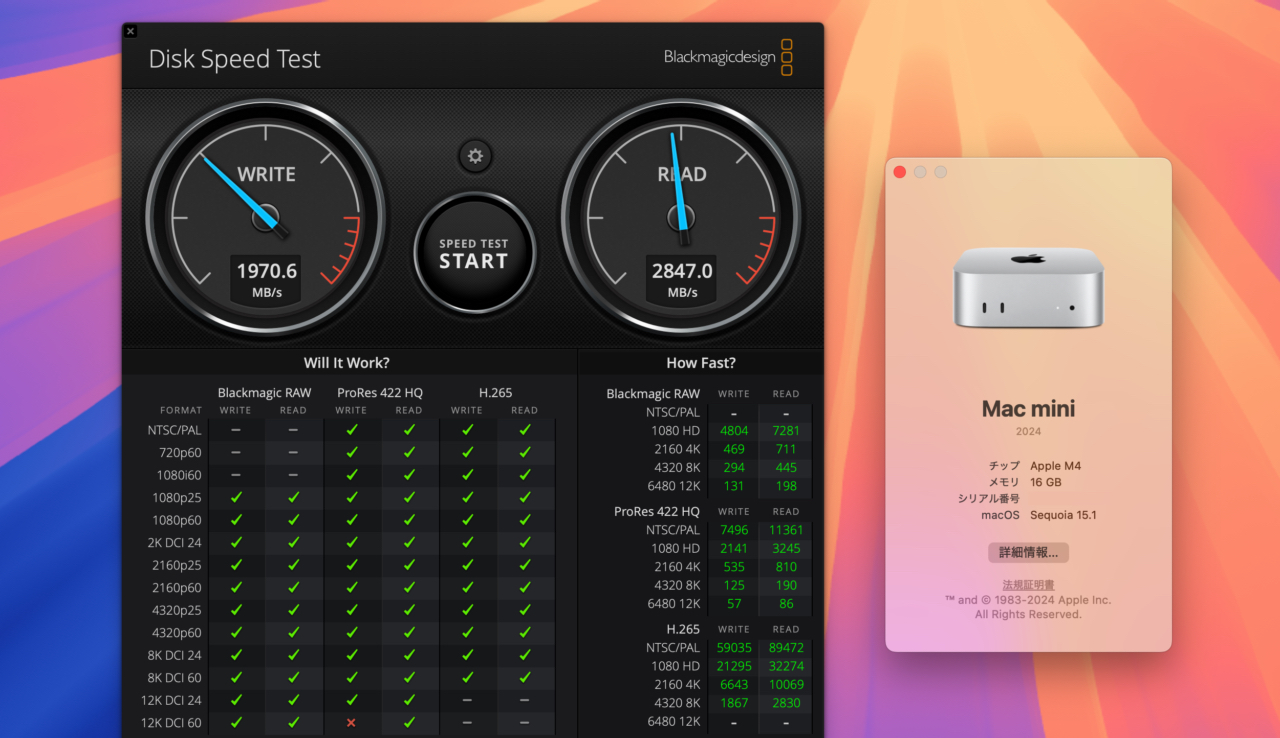
Task: Toggle the check for 2160p60 H.265 read
Action: coord(524,587)
